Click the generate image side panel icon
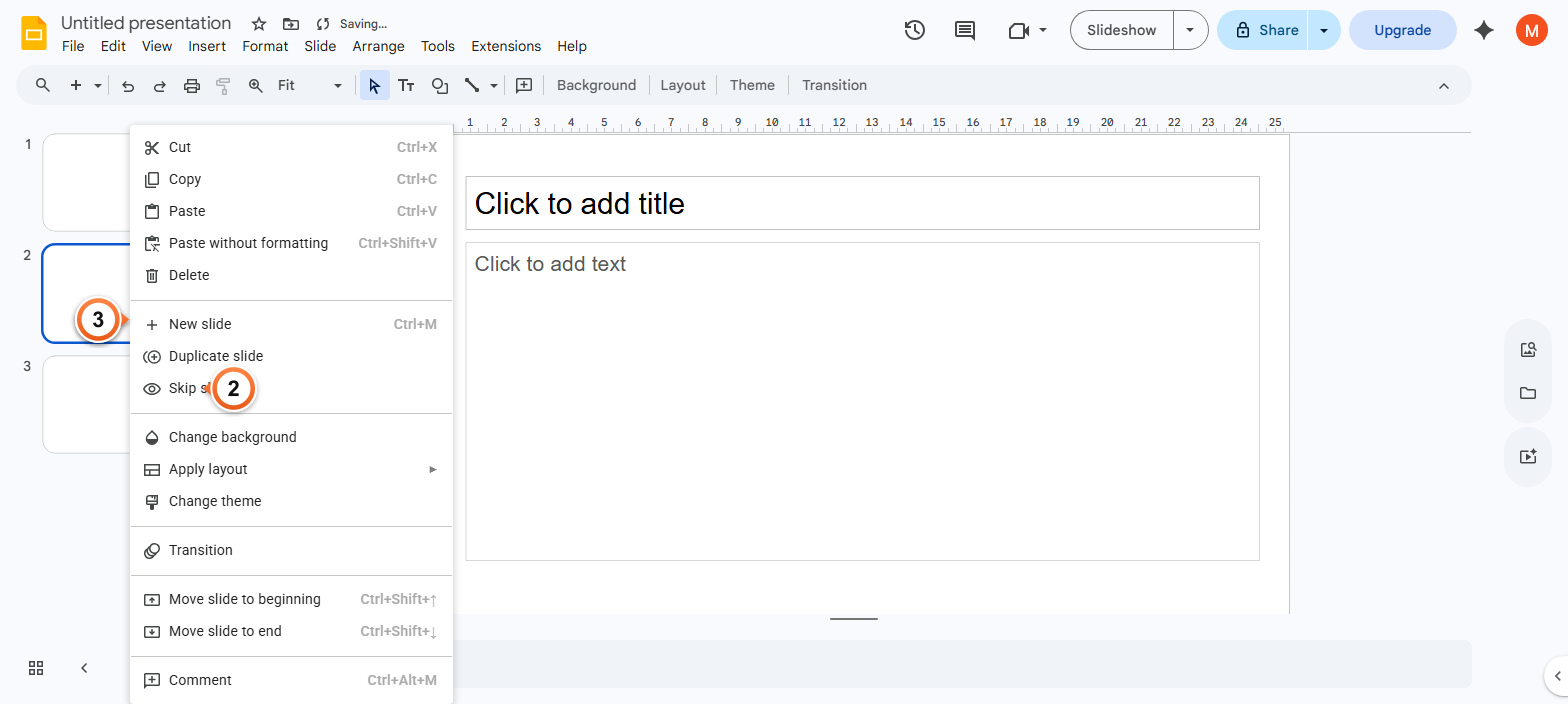This screenshot has height=704, width=1568. (1528, 456)
